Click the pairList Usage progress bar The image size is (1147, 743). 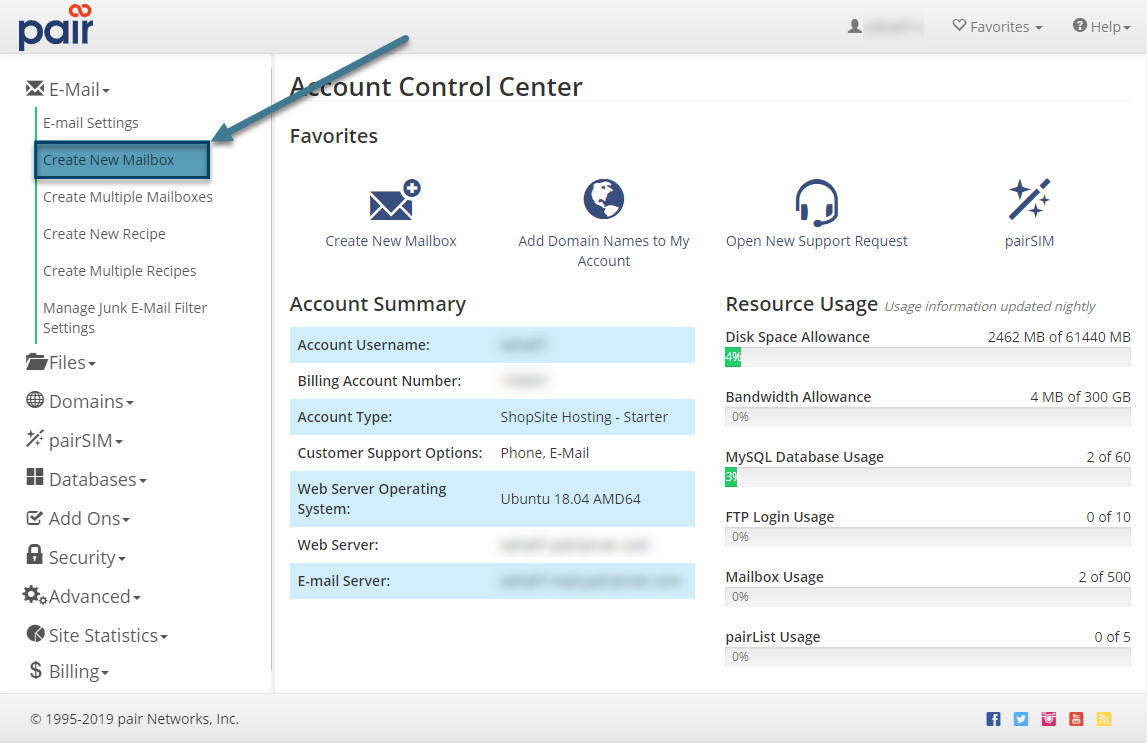point(928,657)
